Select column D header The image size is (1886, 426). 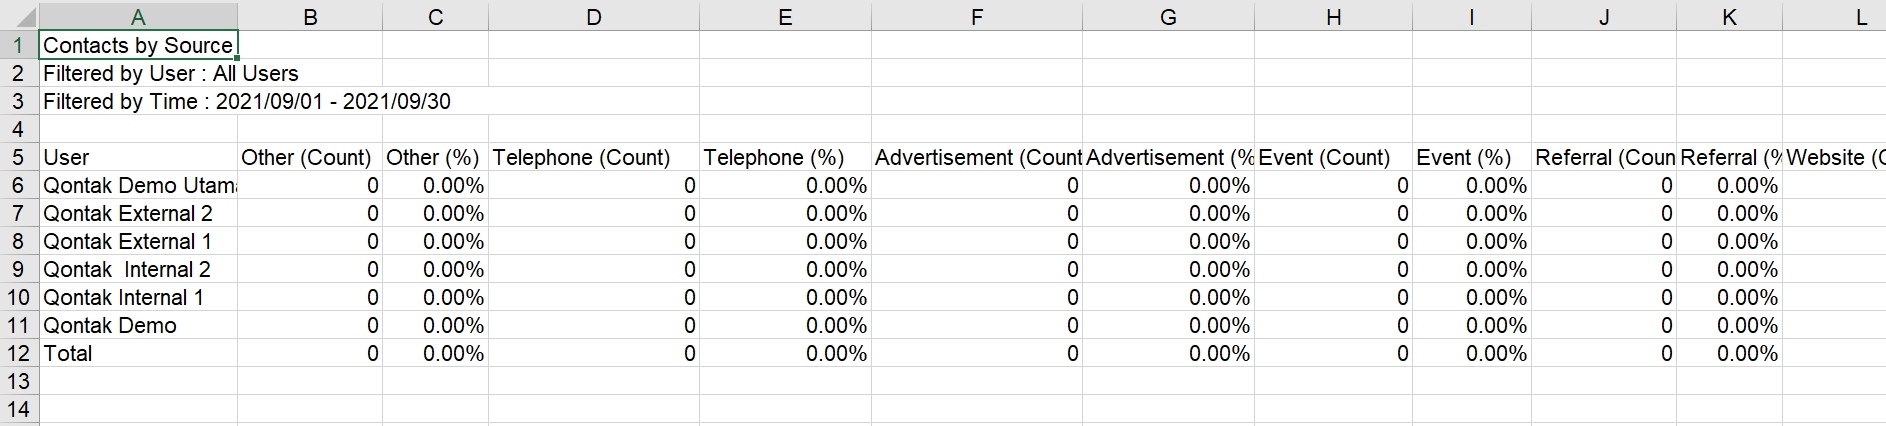click(x=593, y=17)
